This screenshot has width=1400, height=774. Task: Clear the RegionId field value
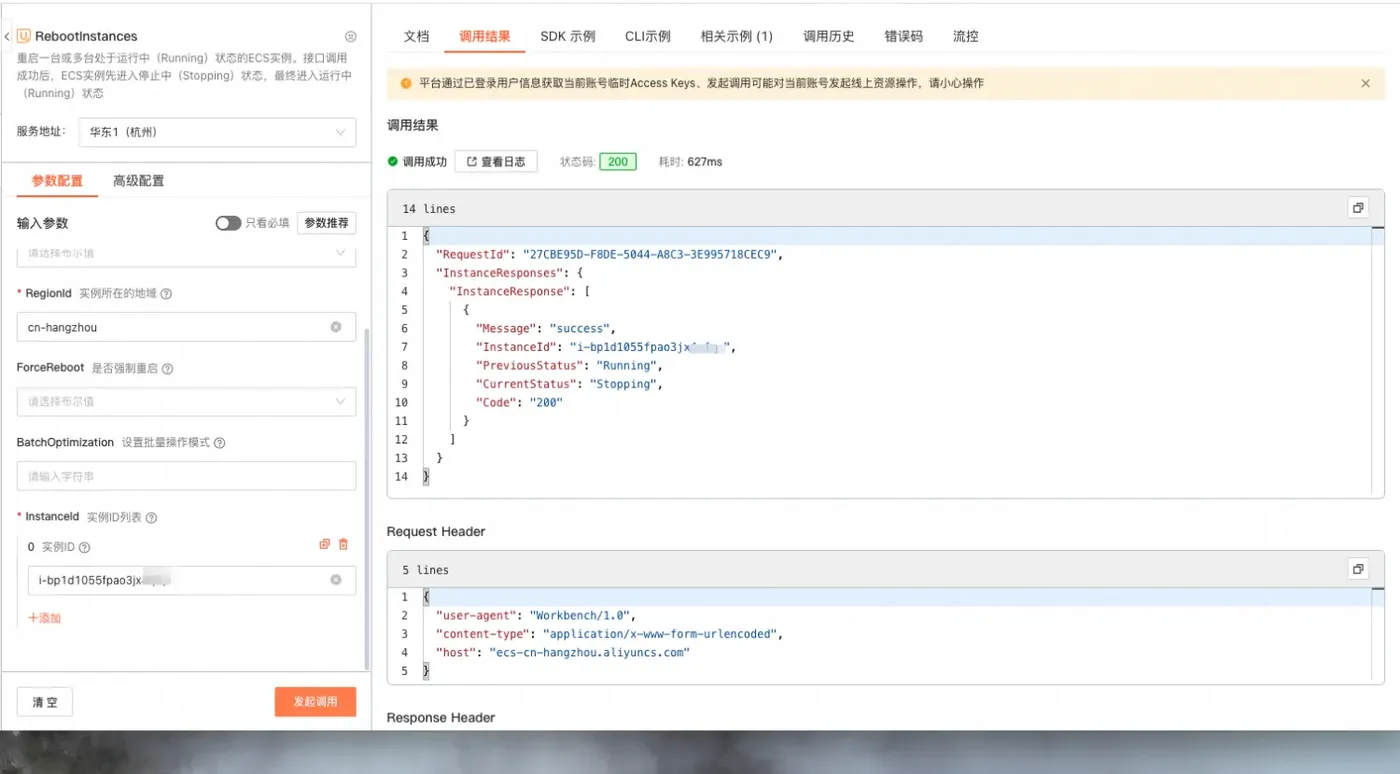tap(336, 327)
